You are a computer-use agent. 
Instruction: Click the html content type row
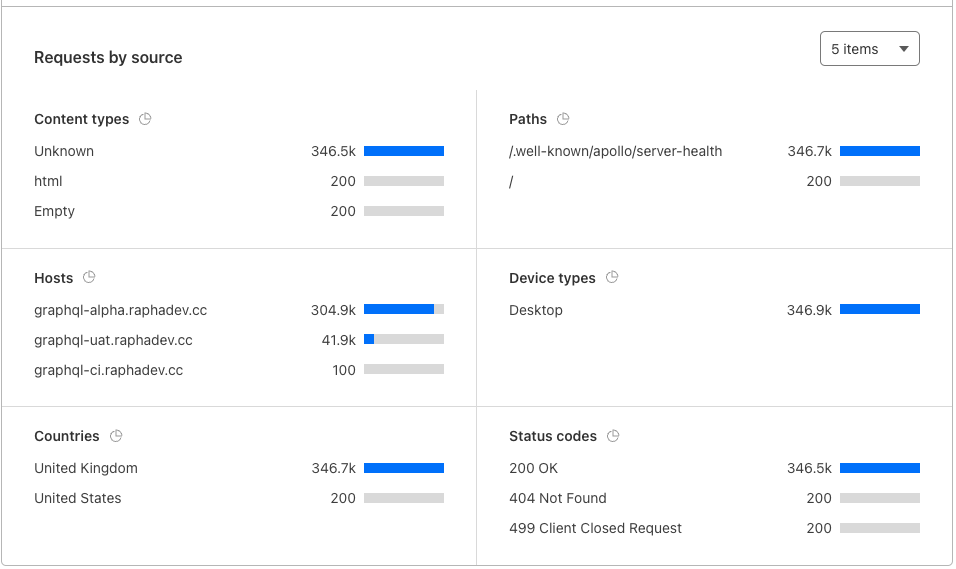pos(48,181)
